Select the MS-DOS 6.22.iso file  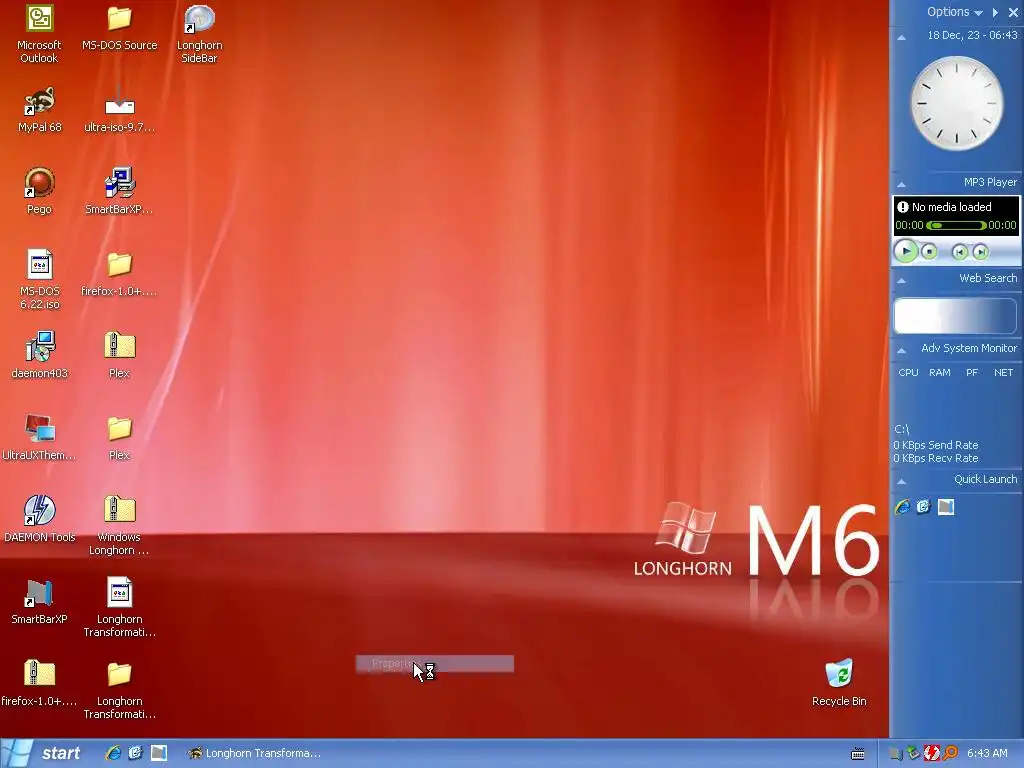pos(39,265)
